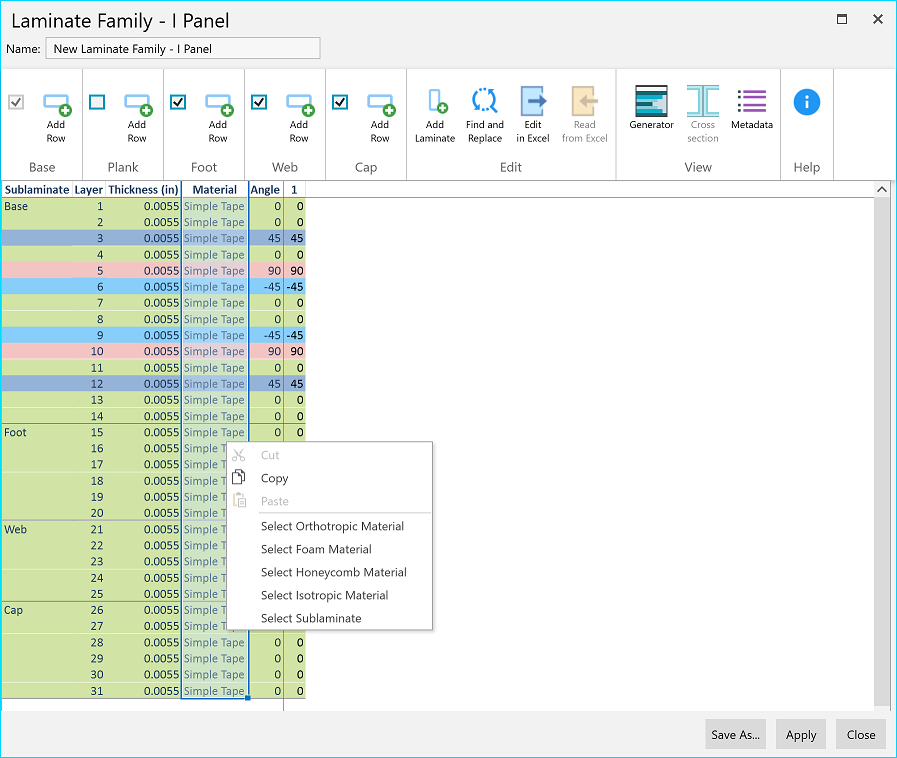Click the vertical scrollbar track
Viewport: 897px width, 758px height.
[882, 451]
